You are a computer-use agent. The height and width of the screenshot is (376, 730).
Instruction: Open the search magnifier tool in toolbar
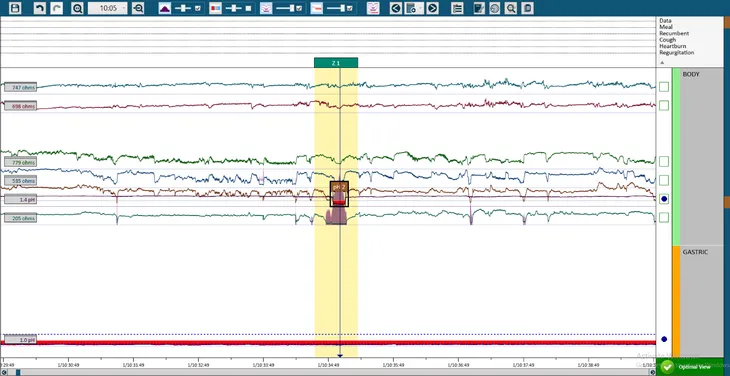pos(511,8)
